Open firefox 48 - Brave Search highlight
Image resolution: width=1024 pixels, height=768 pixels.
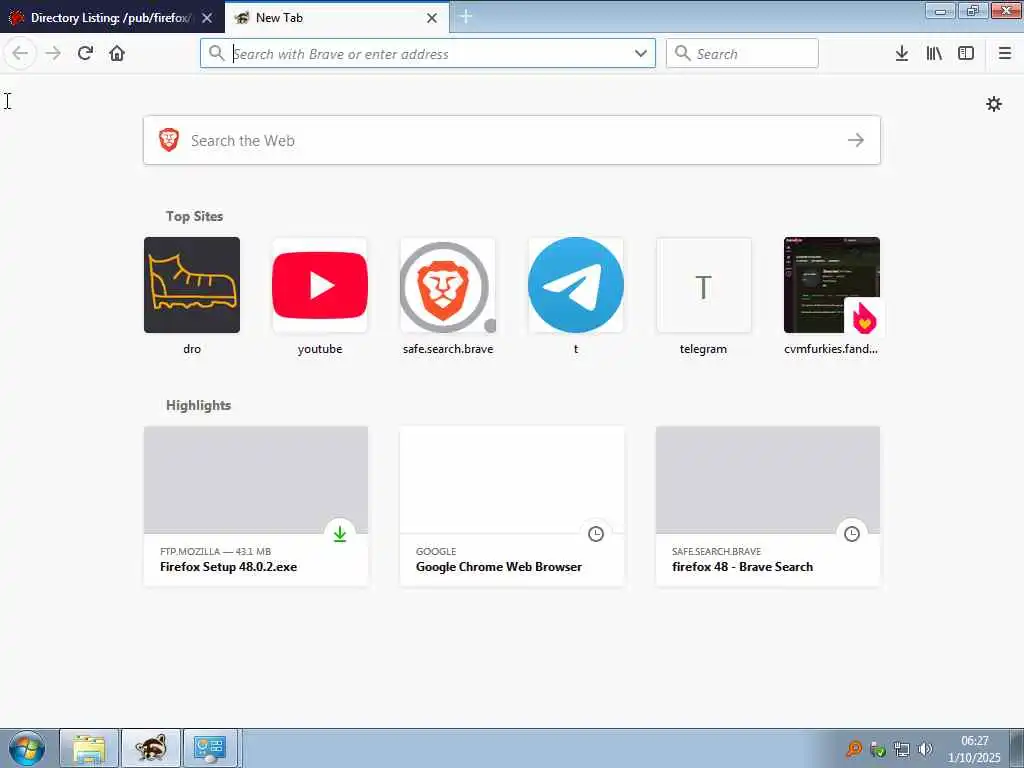pos(768,506)
